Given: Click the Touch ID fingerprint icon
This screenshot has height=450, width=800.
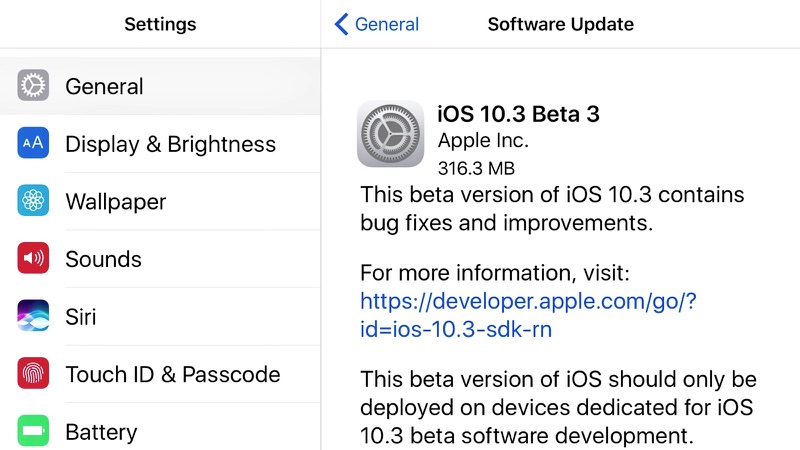Looking at the screenshot, I should tap(33, 374).
